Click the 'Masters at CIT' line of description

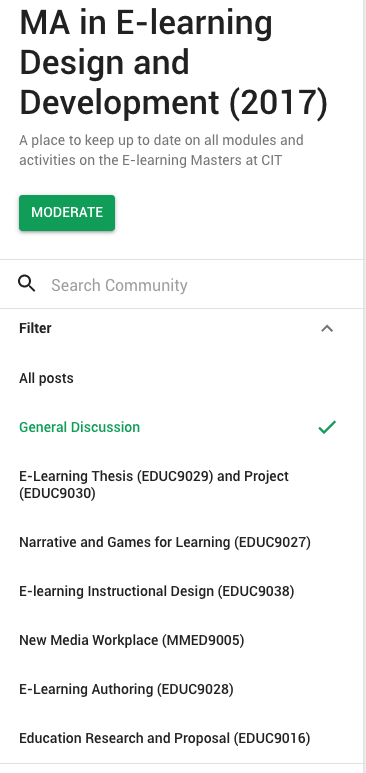click(x=150, y=161)
